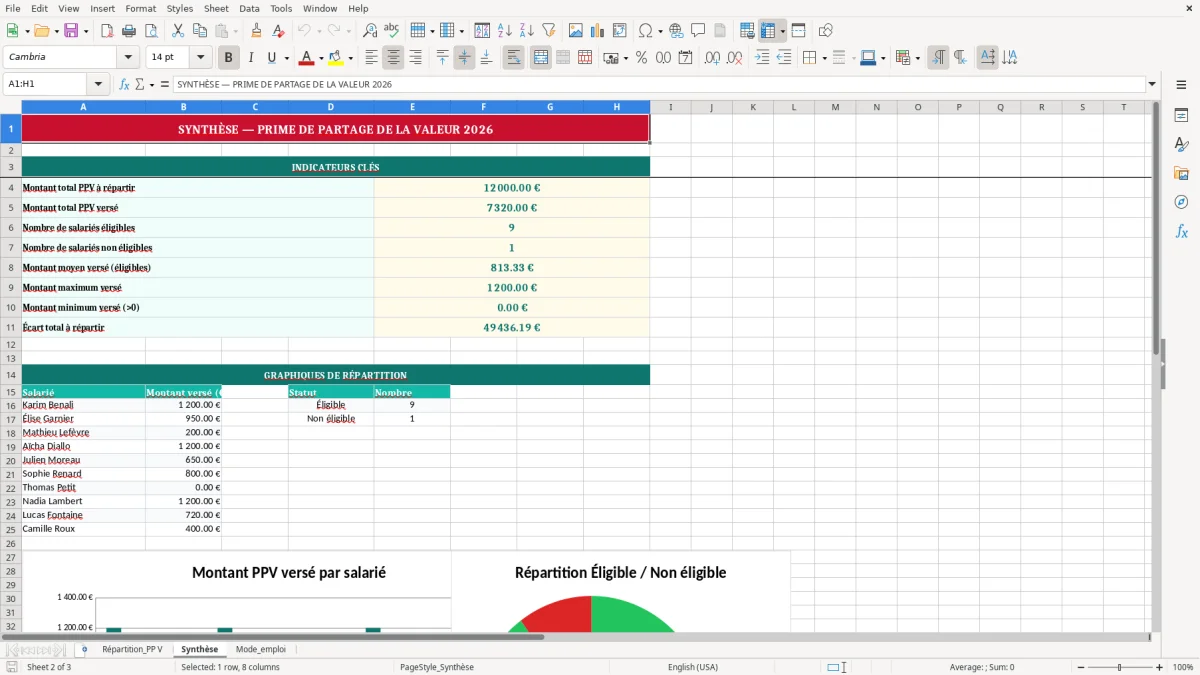Viewport: 1200px width, 675px height.
Task: Open Sidebar Properties panel icon
Action: coord(1181,116)
